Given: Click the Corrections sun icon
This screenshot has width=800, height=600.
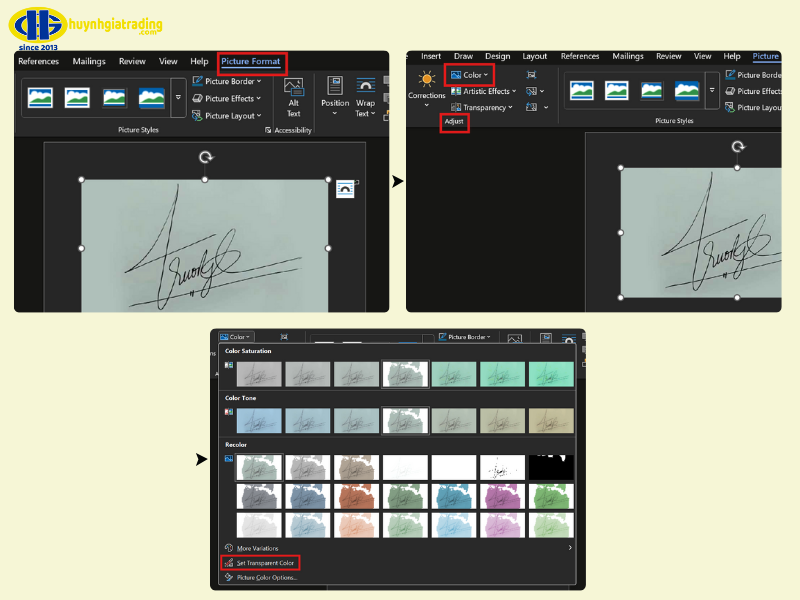Looking at the screenshot, I should click(427, 79).
